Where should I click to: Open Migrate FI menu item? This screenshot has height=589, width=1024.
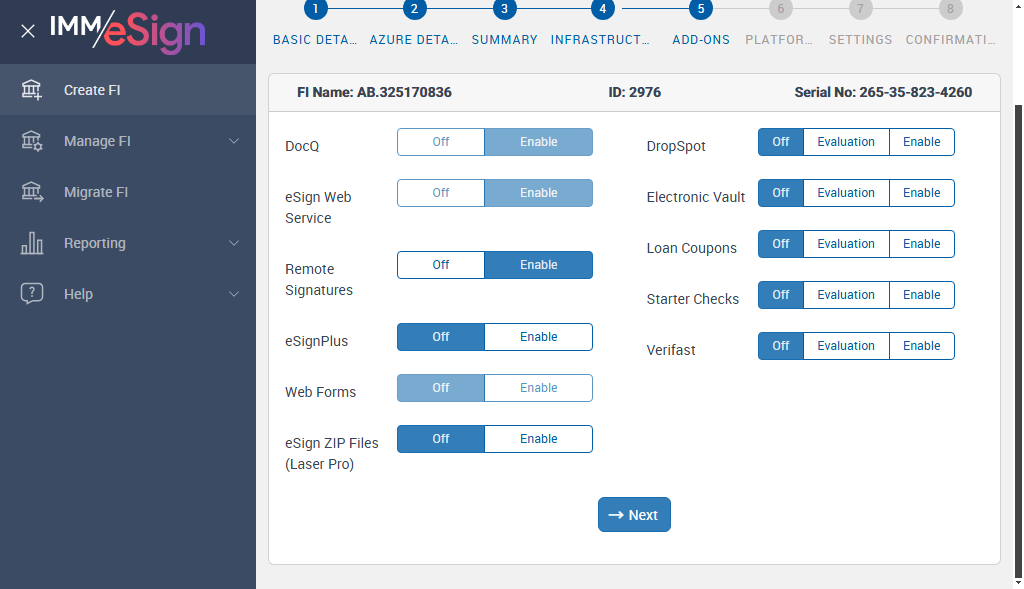[128, 191]
